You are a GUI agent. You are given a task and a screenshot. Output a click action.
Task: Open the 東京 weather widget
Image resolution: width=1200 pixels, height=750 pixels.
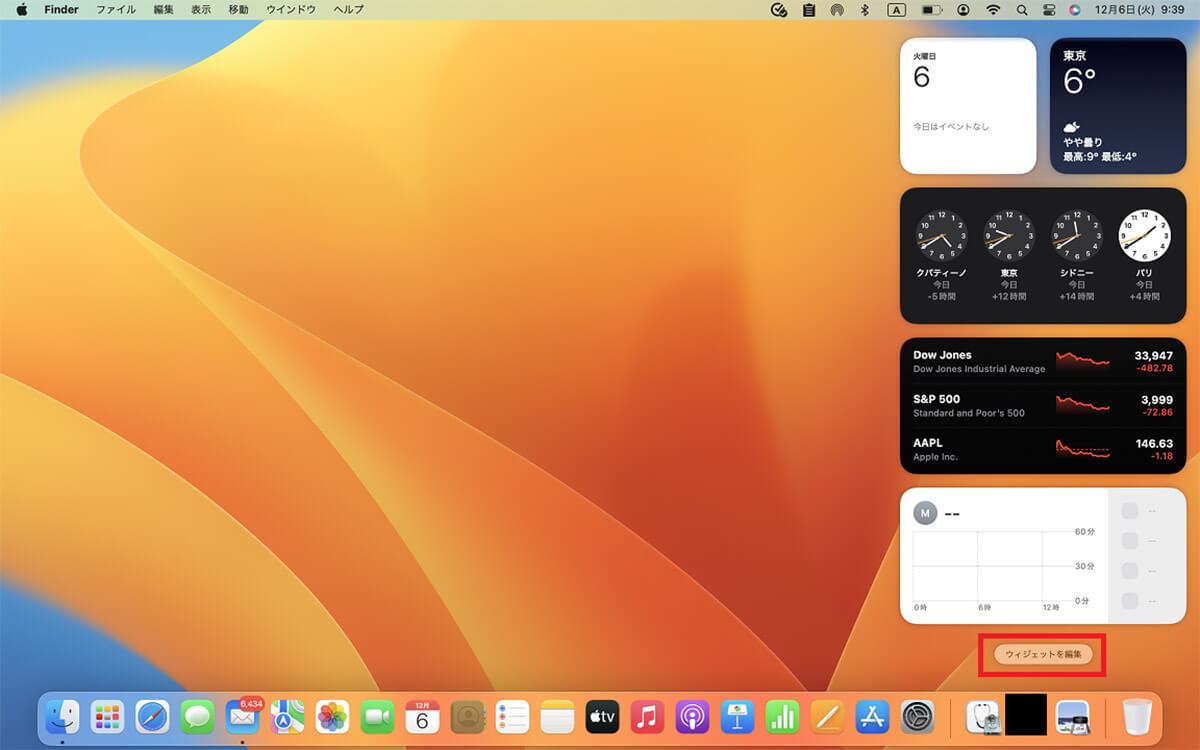(1118, 106)
